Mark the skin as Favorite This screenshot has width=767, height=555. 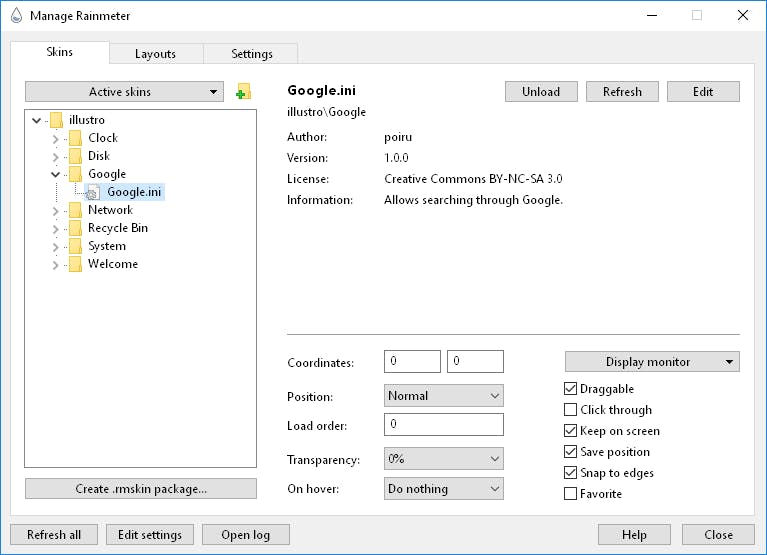click(x=571, y=494)
